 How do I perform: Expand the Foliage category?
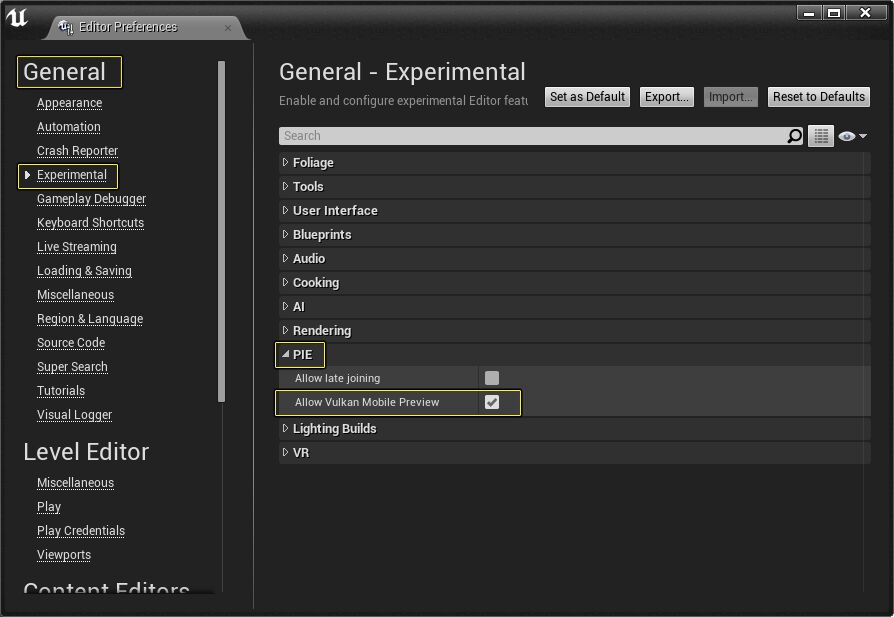(286, 162)
